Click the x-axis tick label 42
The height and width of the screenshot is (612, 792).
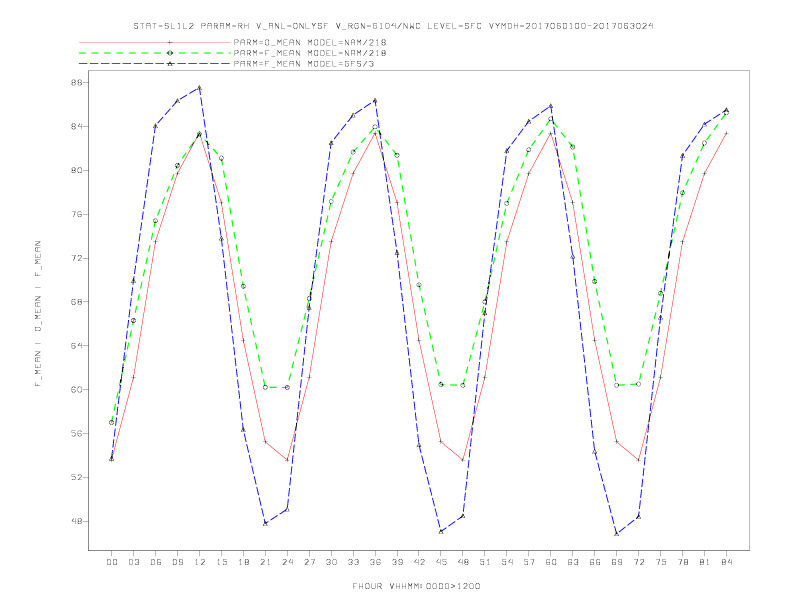[419, 562]
